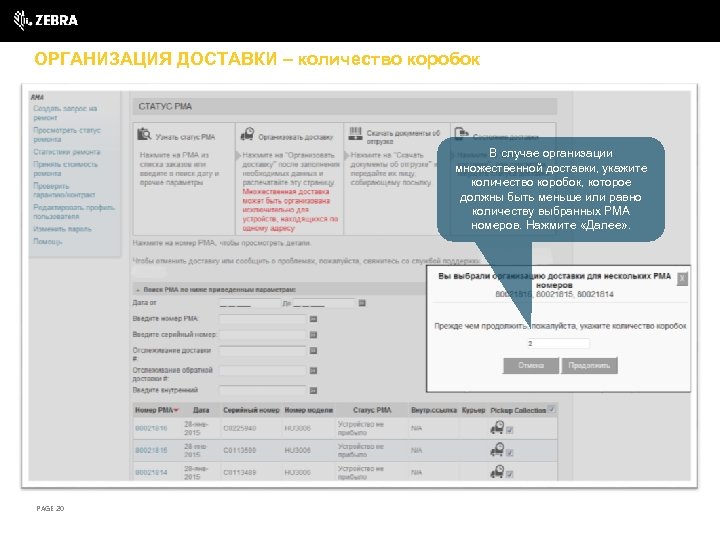Collapse the 'Поиск РМА по ниже приведенным параметрам' section

[x=137, y=290]
